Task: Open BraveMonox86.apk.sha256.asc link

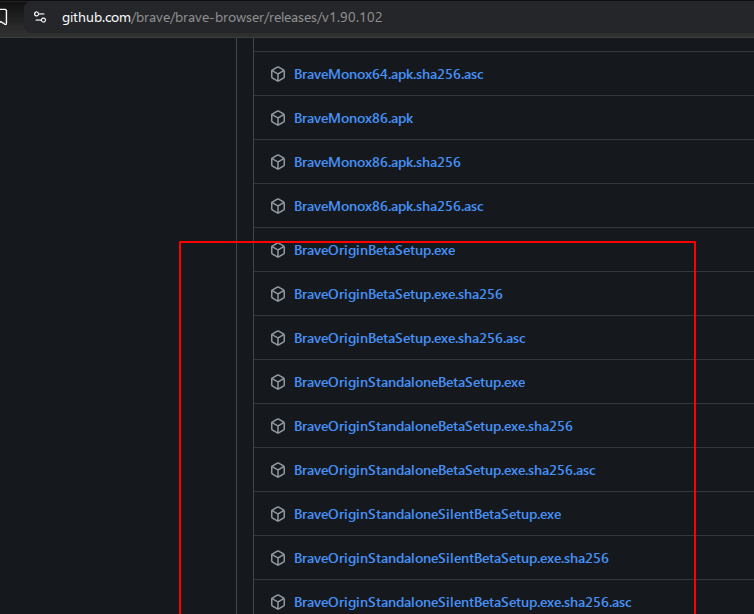Action: coord(389,206)
